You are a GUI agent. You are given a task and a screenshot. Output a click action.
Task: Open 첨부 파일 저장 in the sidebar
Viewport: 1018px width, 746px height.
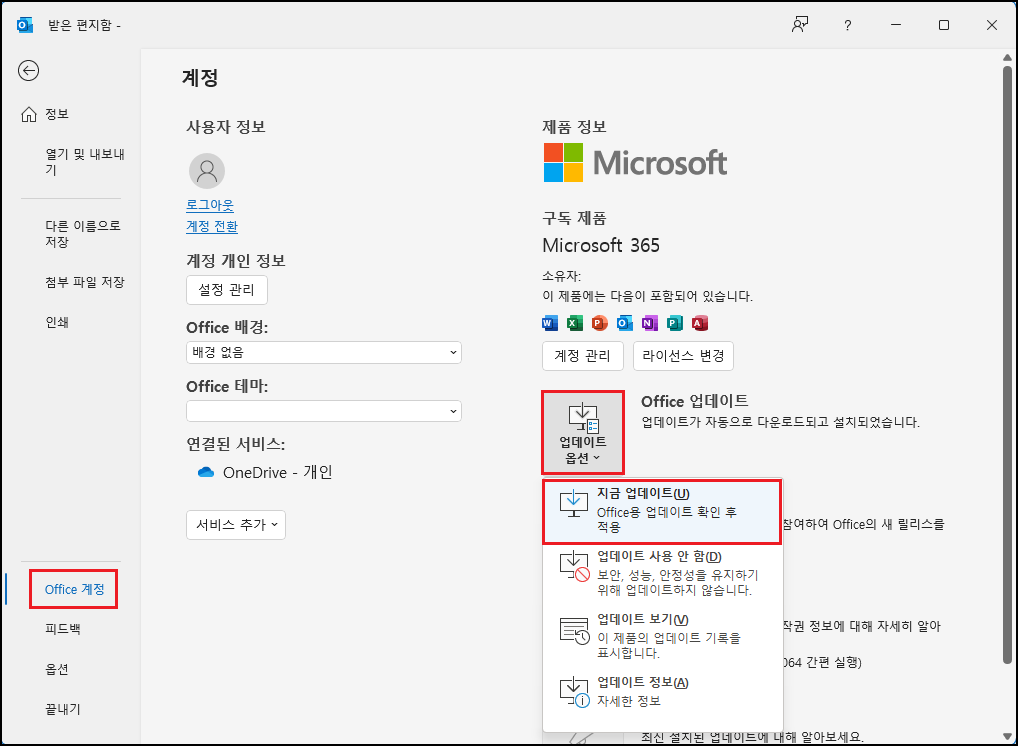point(84,282)
